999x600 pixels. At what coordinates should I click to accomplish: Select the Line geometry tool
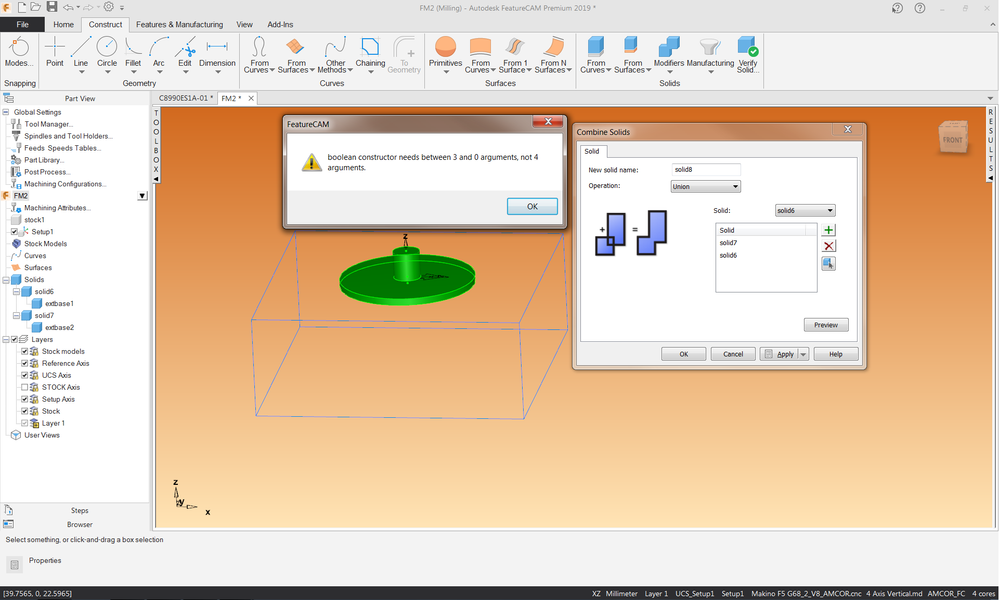(81, 52)
